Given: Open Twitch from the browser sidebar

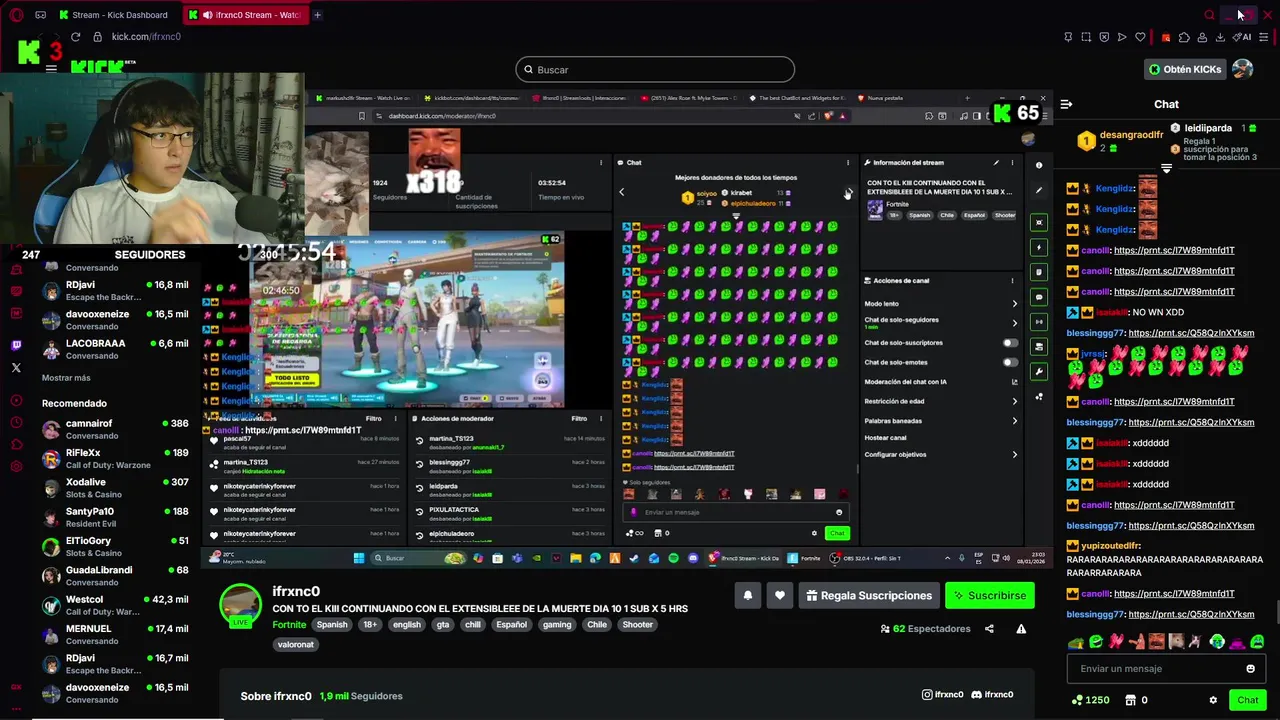Looking at the screenshot, I should click(16, 346).
